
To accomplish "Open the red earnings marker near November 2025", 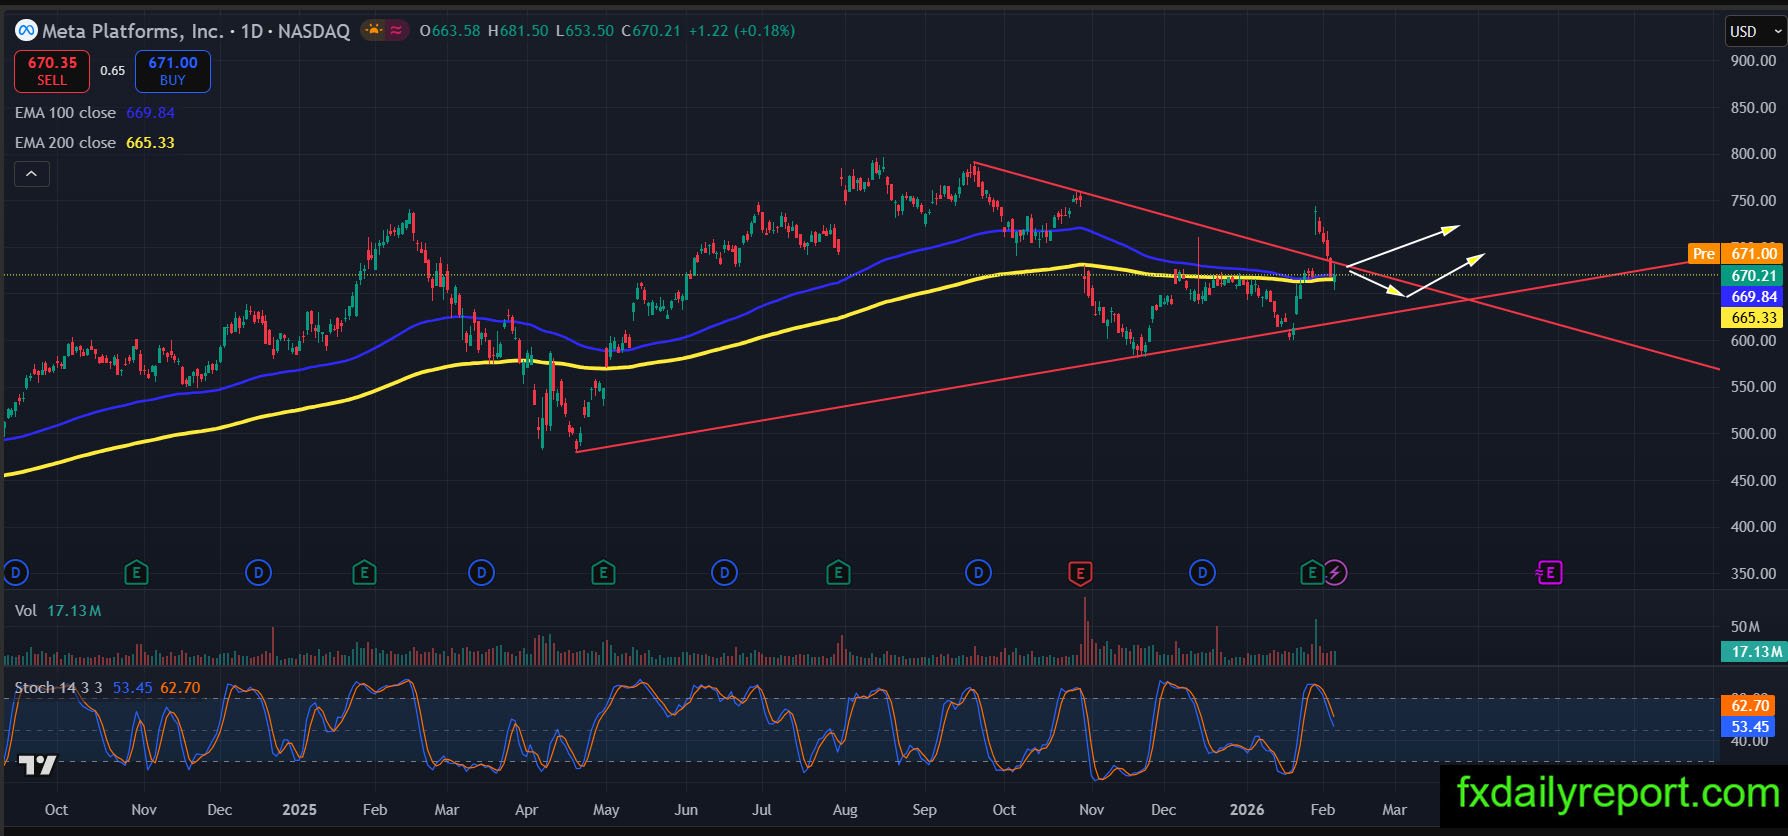I will point(1079,573).
